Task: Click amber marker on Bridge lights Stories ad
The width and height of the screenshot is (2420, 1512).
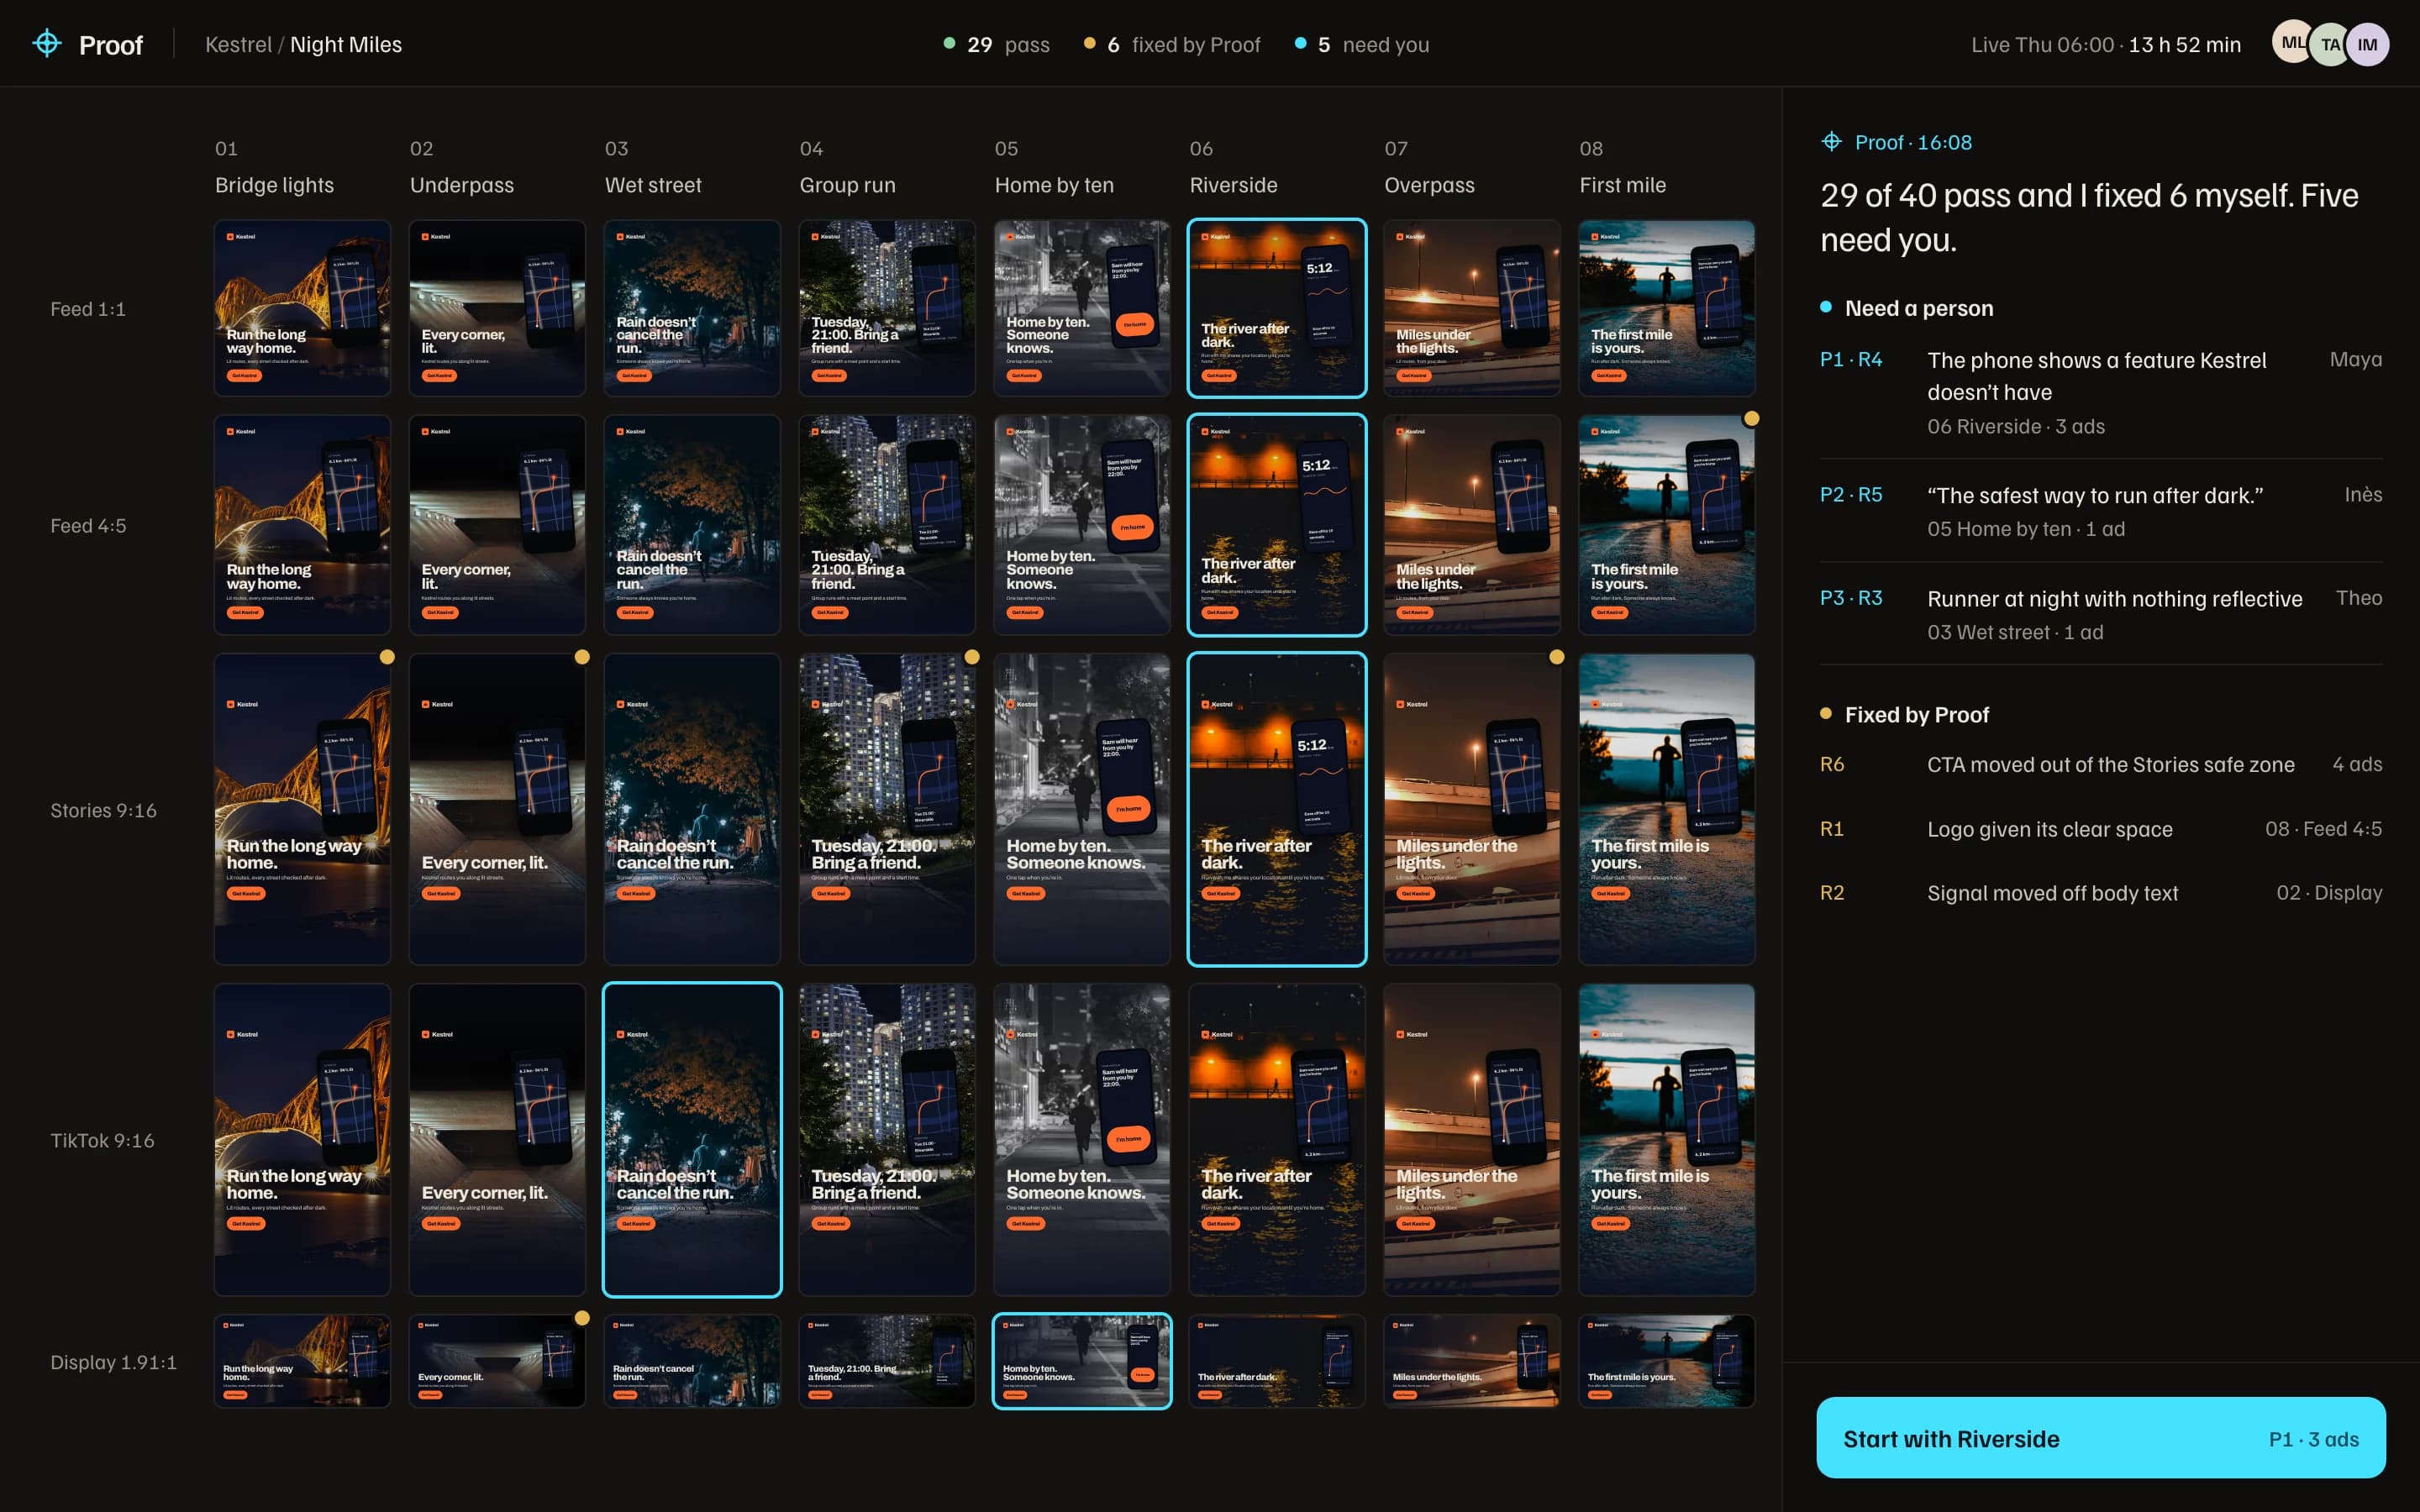Action: (x=387, y=657)
